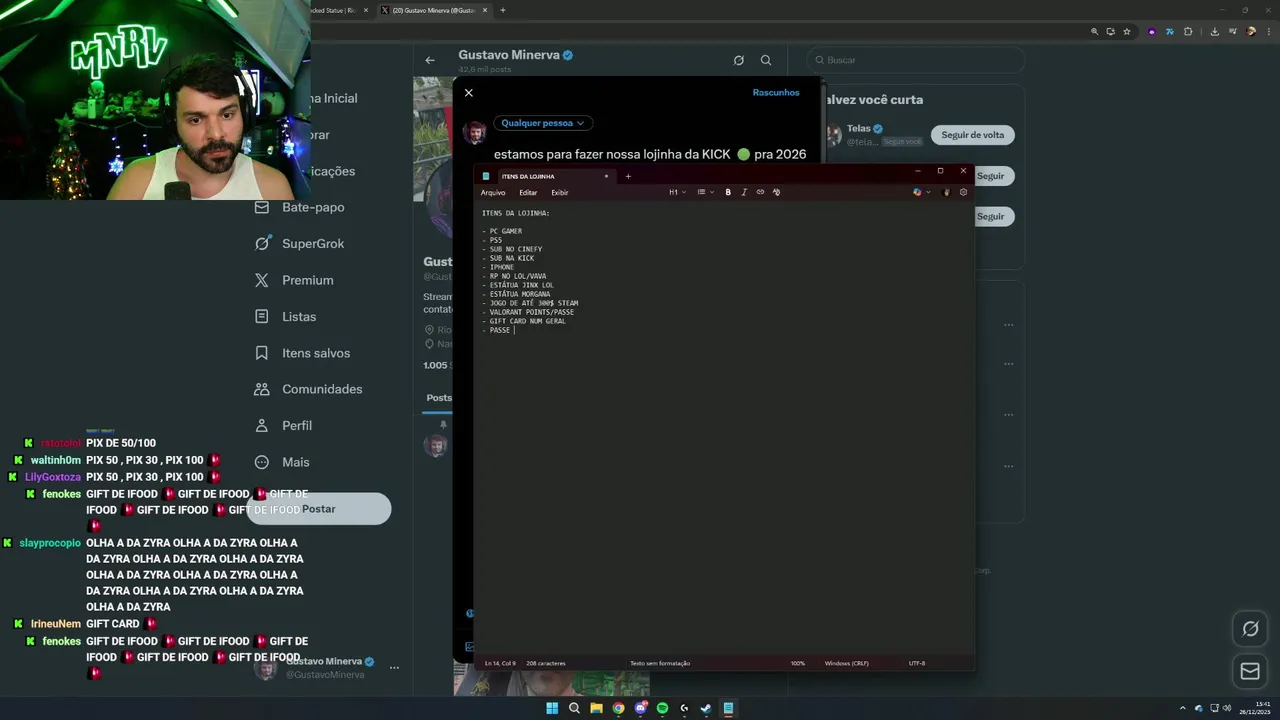Open Listas in X sidebar

[286, 316]
